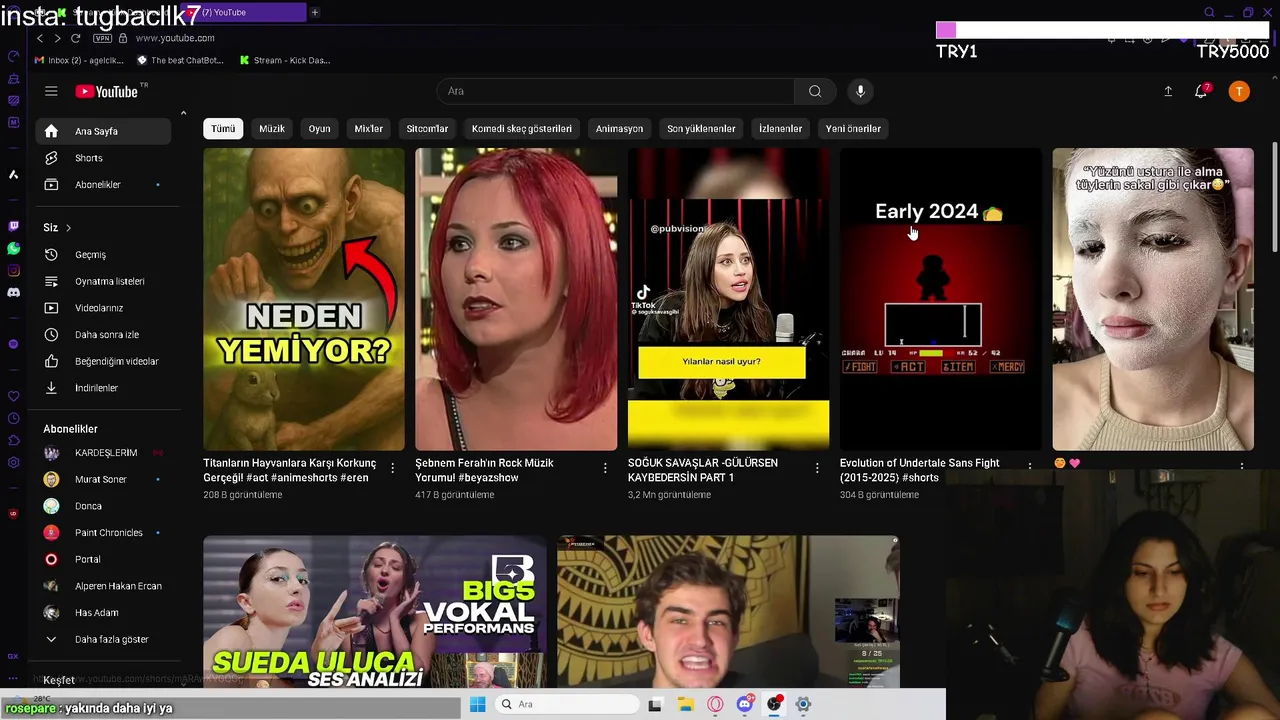
Task: Open the Inbox Gmail bookmark
Action: pyautogui.click(x=79, y=60)
